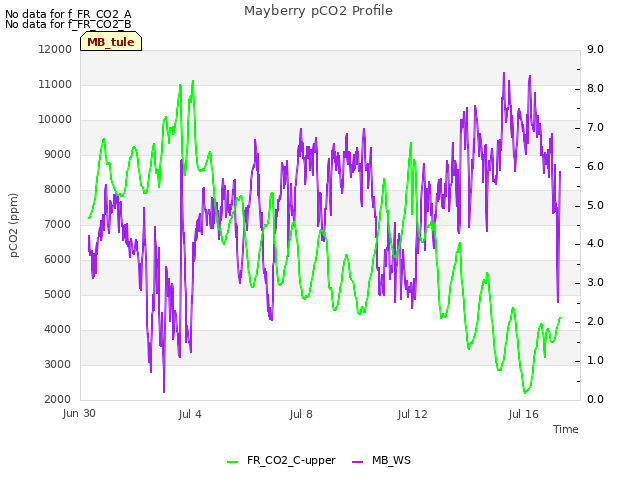
Task: Click the MB_WS legend entry
Action: coord(381,460)
